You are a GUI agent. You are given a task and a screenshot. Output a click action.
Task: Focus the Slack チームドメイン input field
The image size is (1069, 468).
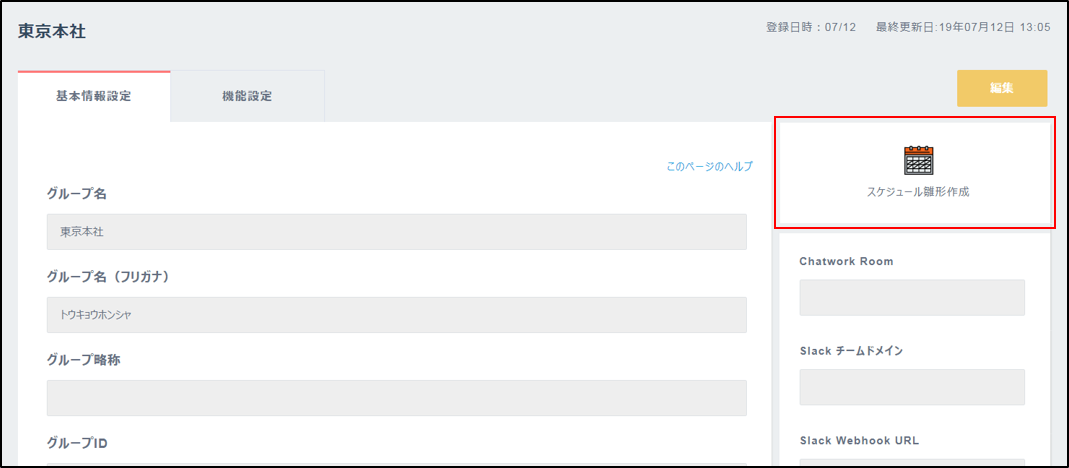point(912,387)
